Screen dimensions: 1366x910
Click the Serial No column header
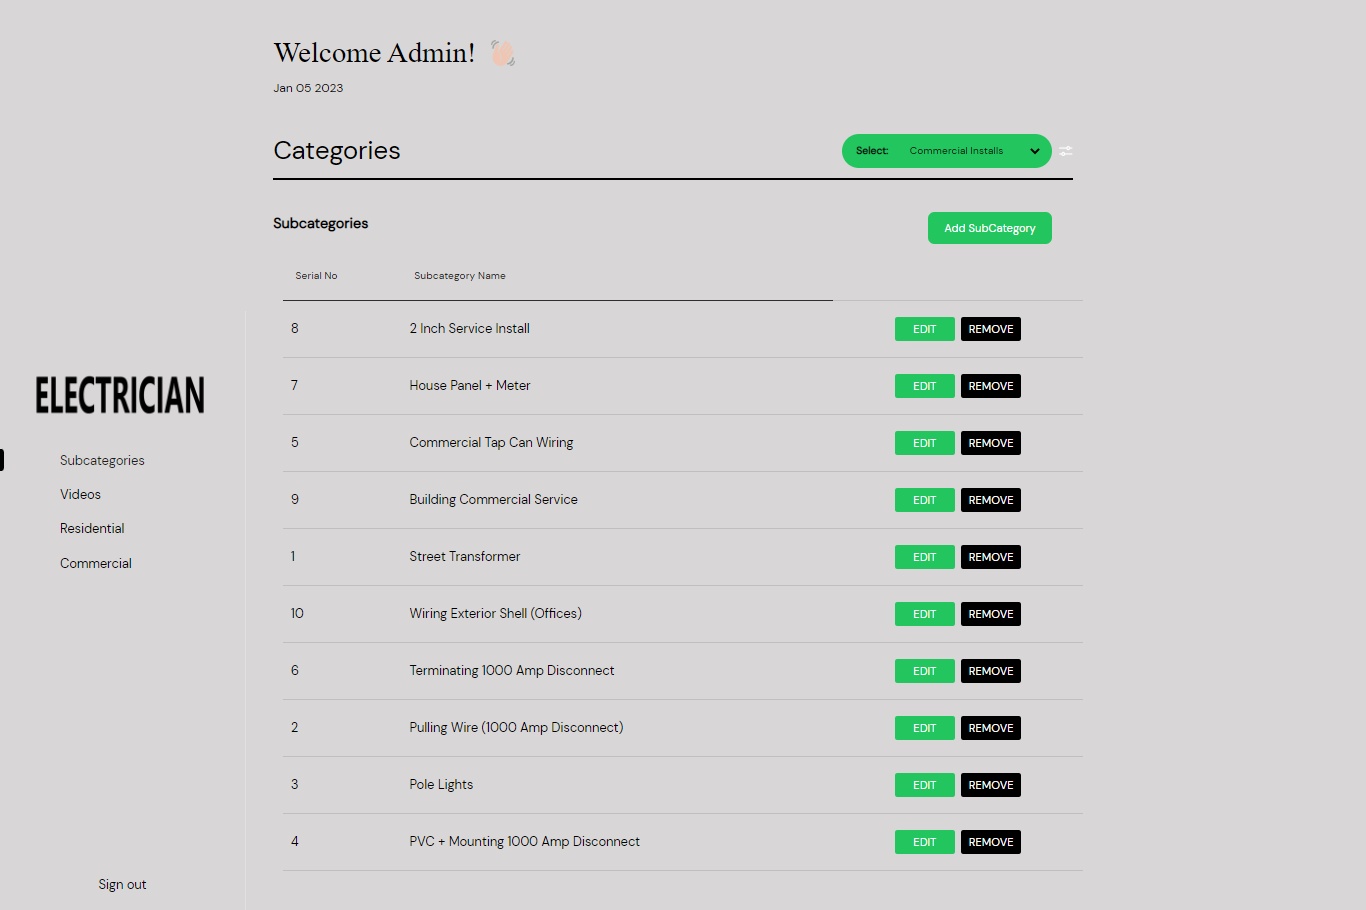[x=316, y=275]
